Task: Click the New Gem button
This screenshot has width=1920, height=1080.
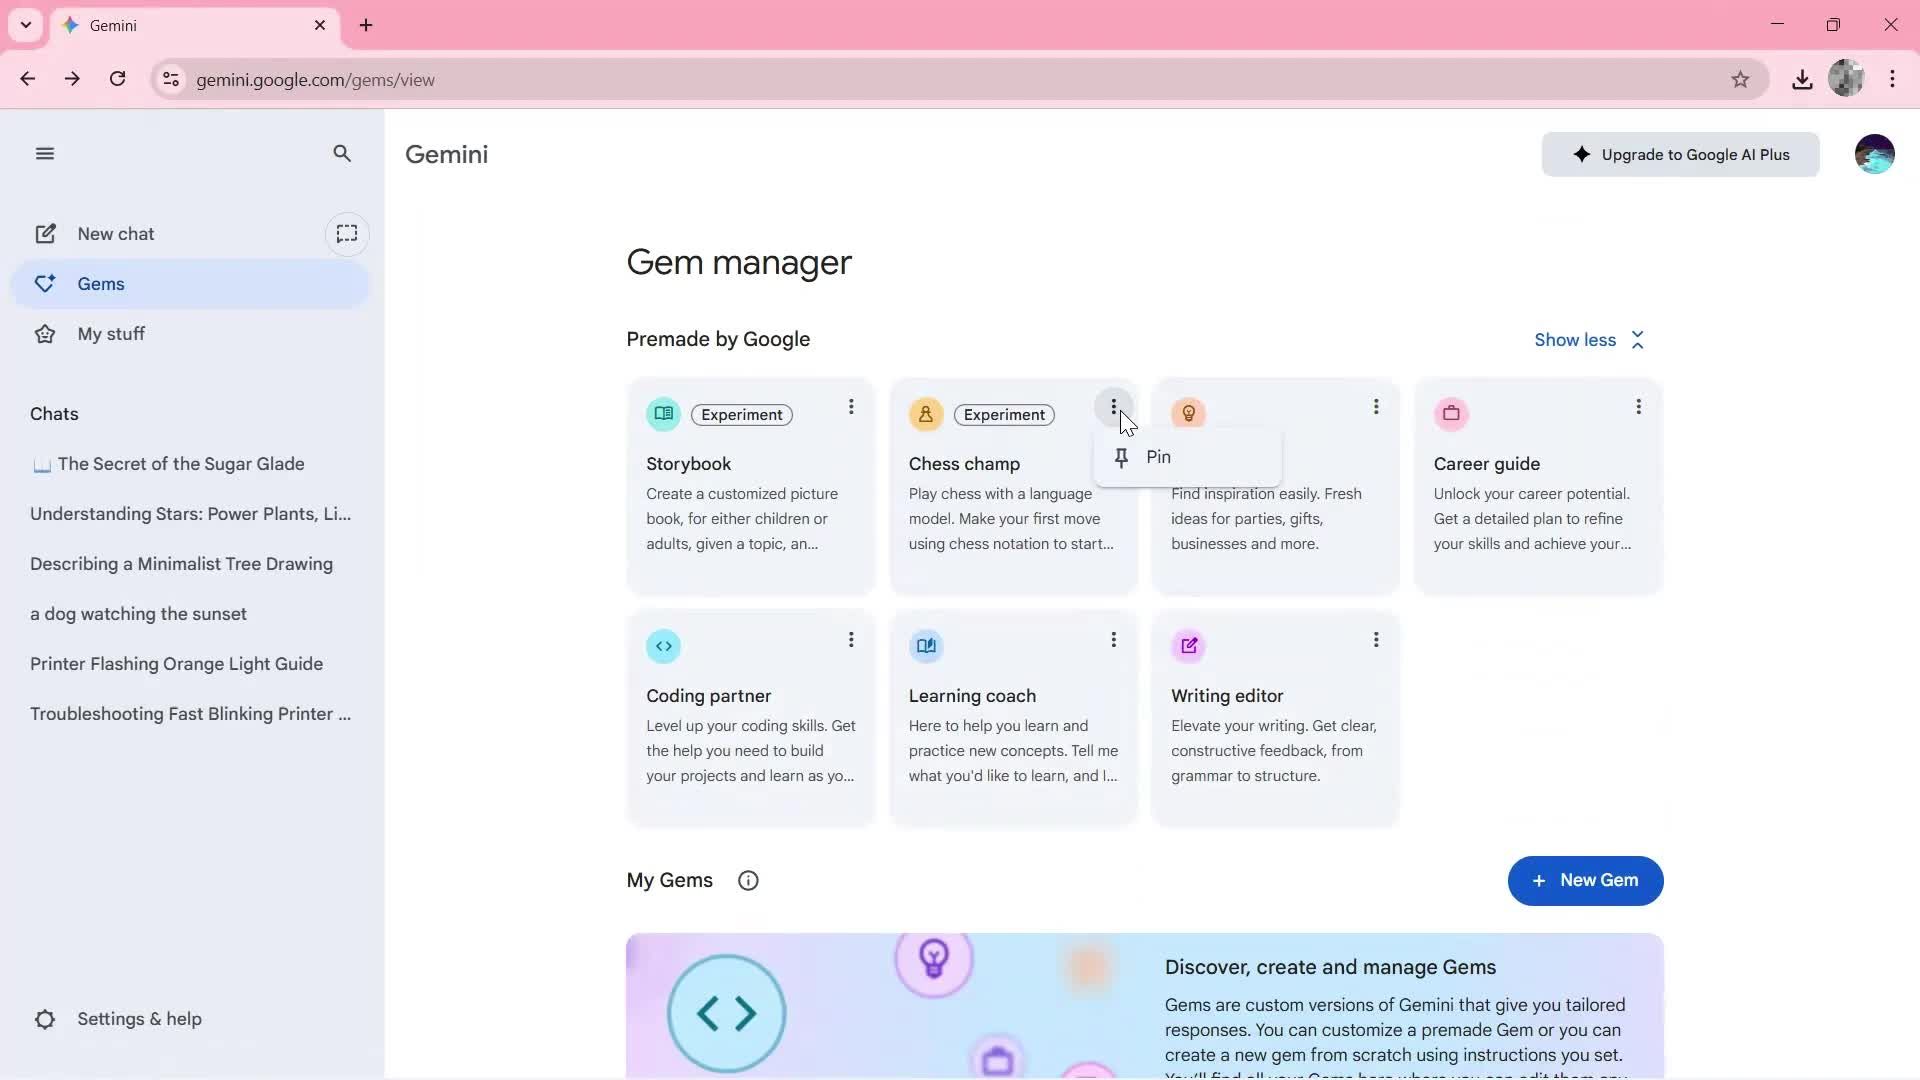Action: tap(1584, 881)
